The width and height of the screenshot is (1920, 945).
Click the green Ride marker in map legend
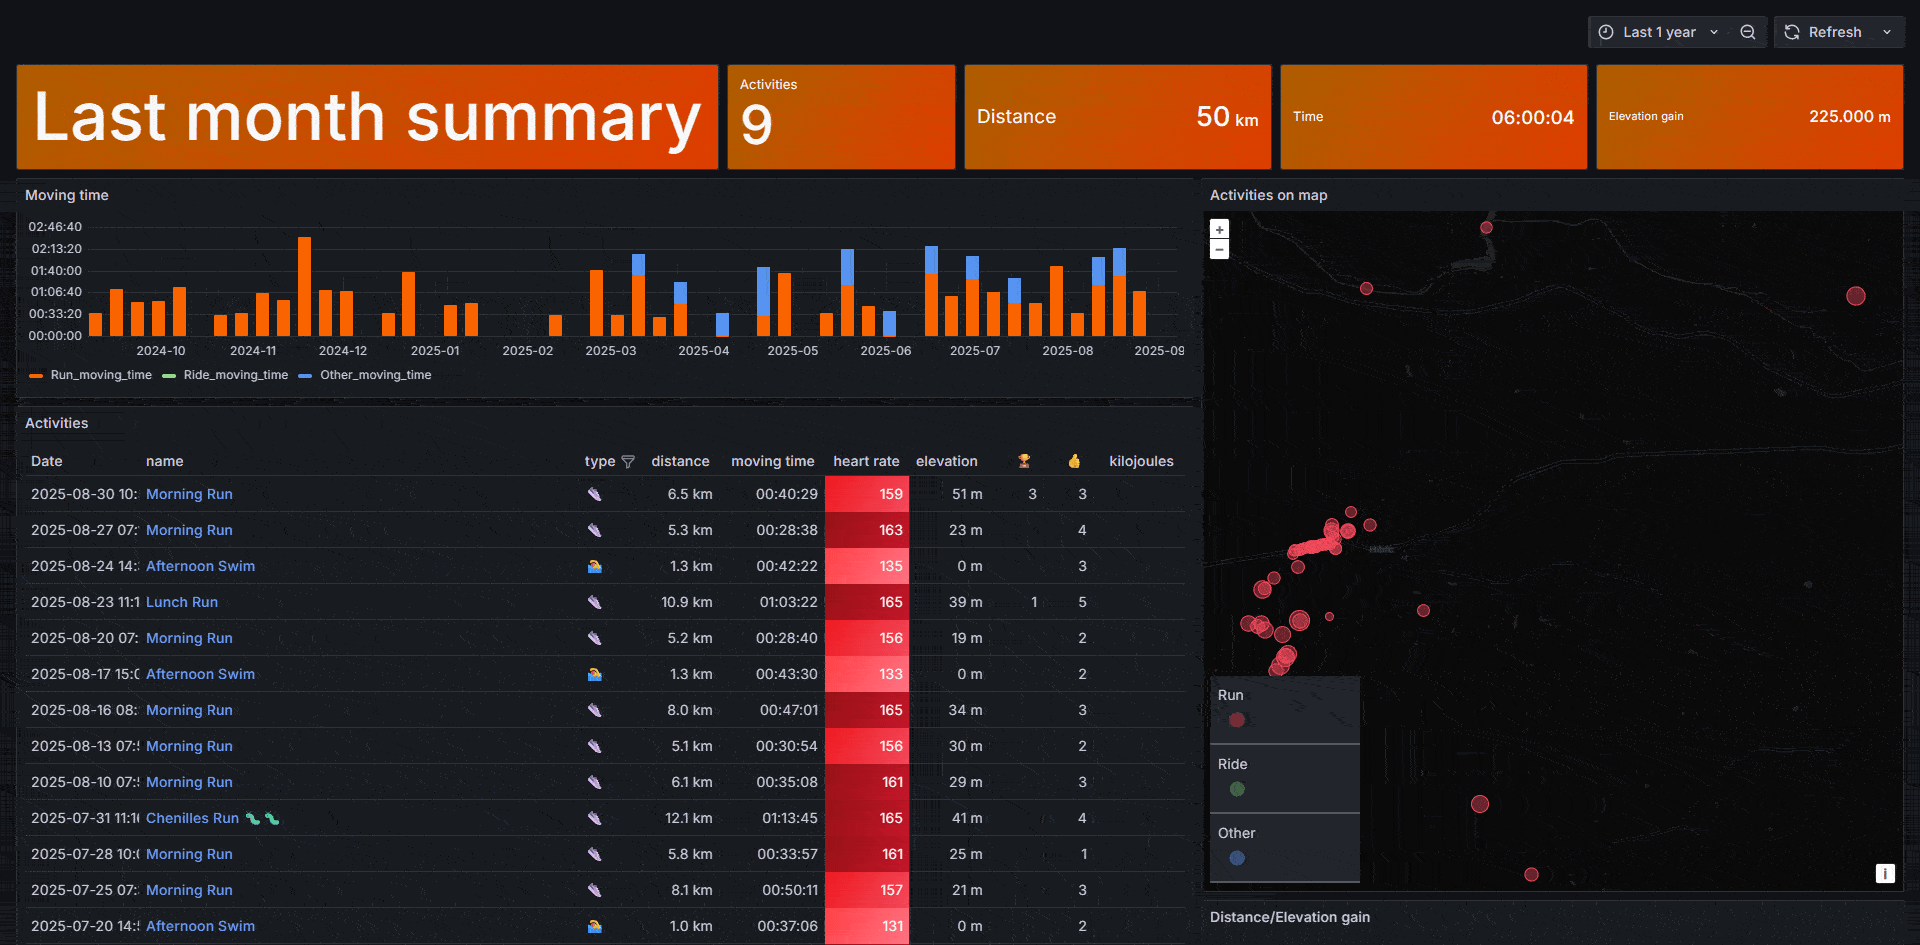click(1237, 789)
